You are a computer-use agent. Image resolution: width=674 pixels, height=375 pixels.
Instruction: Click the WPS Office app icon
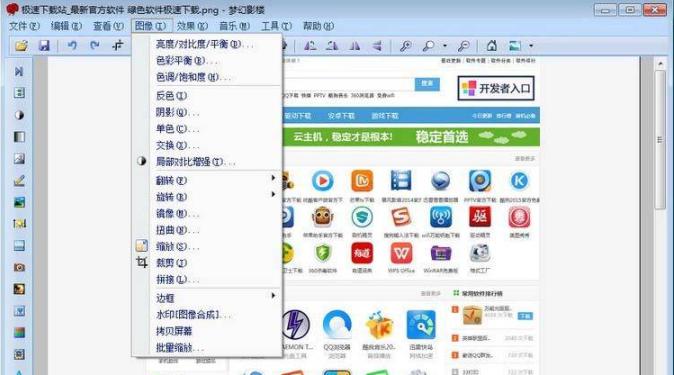coord(401,253)
